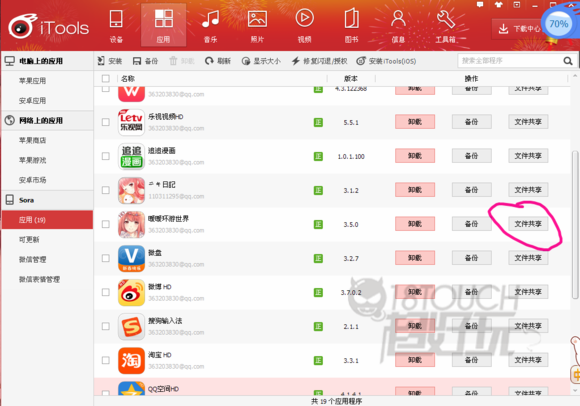Sort the list by the 名称 column header
The height and width of the screenshot is (406, 580).
128,78
